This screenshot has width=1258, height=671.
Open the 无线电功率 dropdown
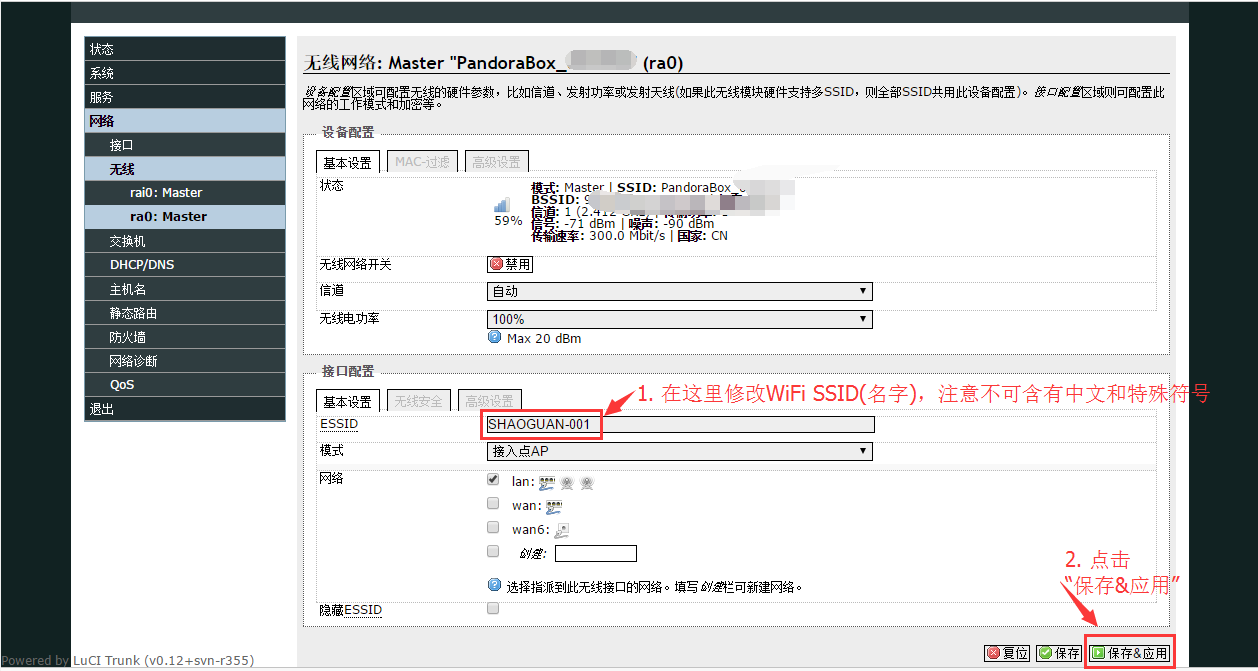tap(679, 320)
